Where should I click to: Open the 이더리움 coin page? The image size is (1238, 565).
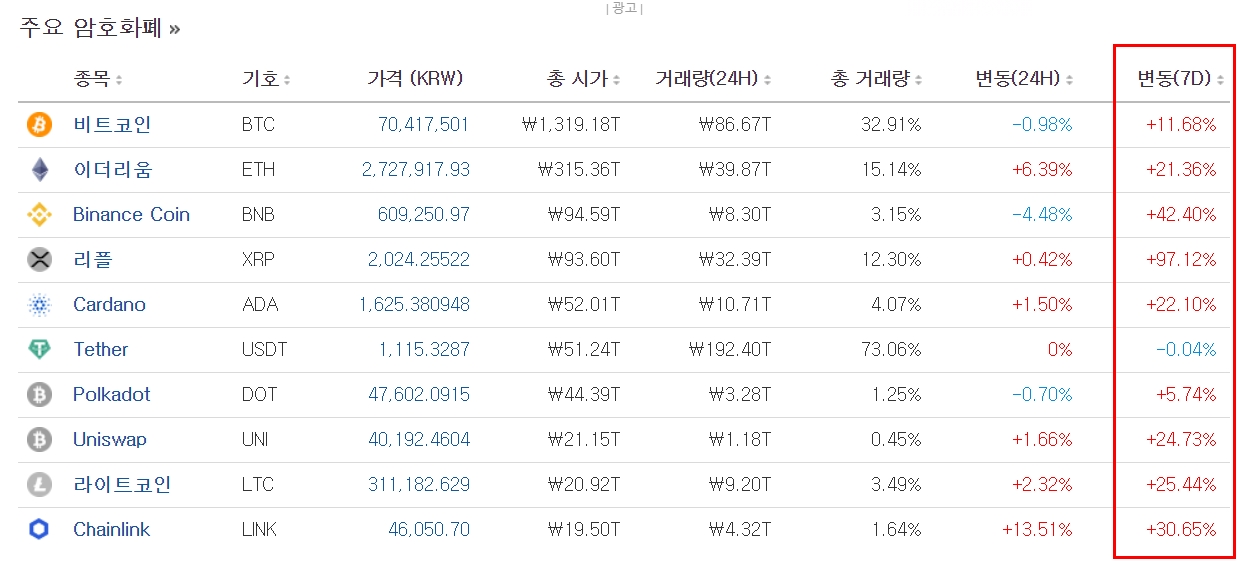[112, 170]
